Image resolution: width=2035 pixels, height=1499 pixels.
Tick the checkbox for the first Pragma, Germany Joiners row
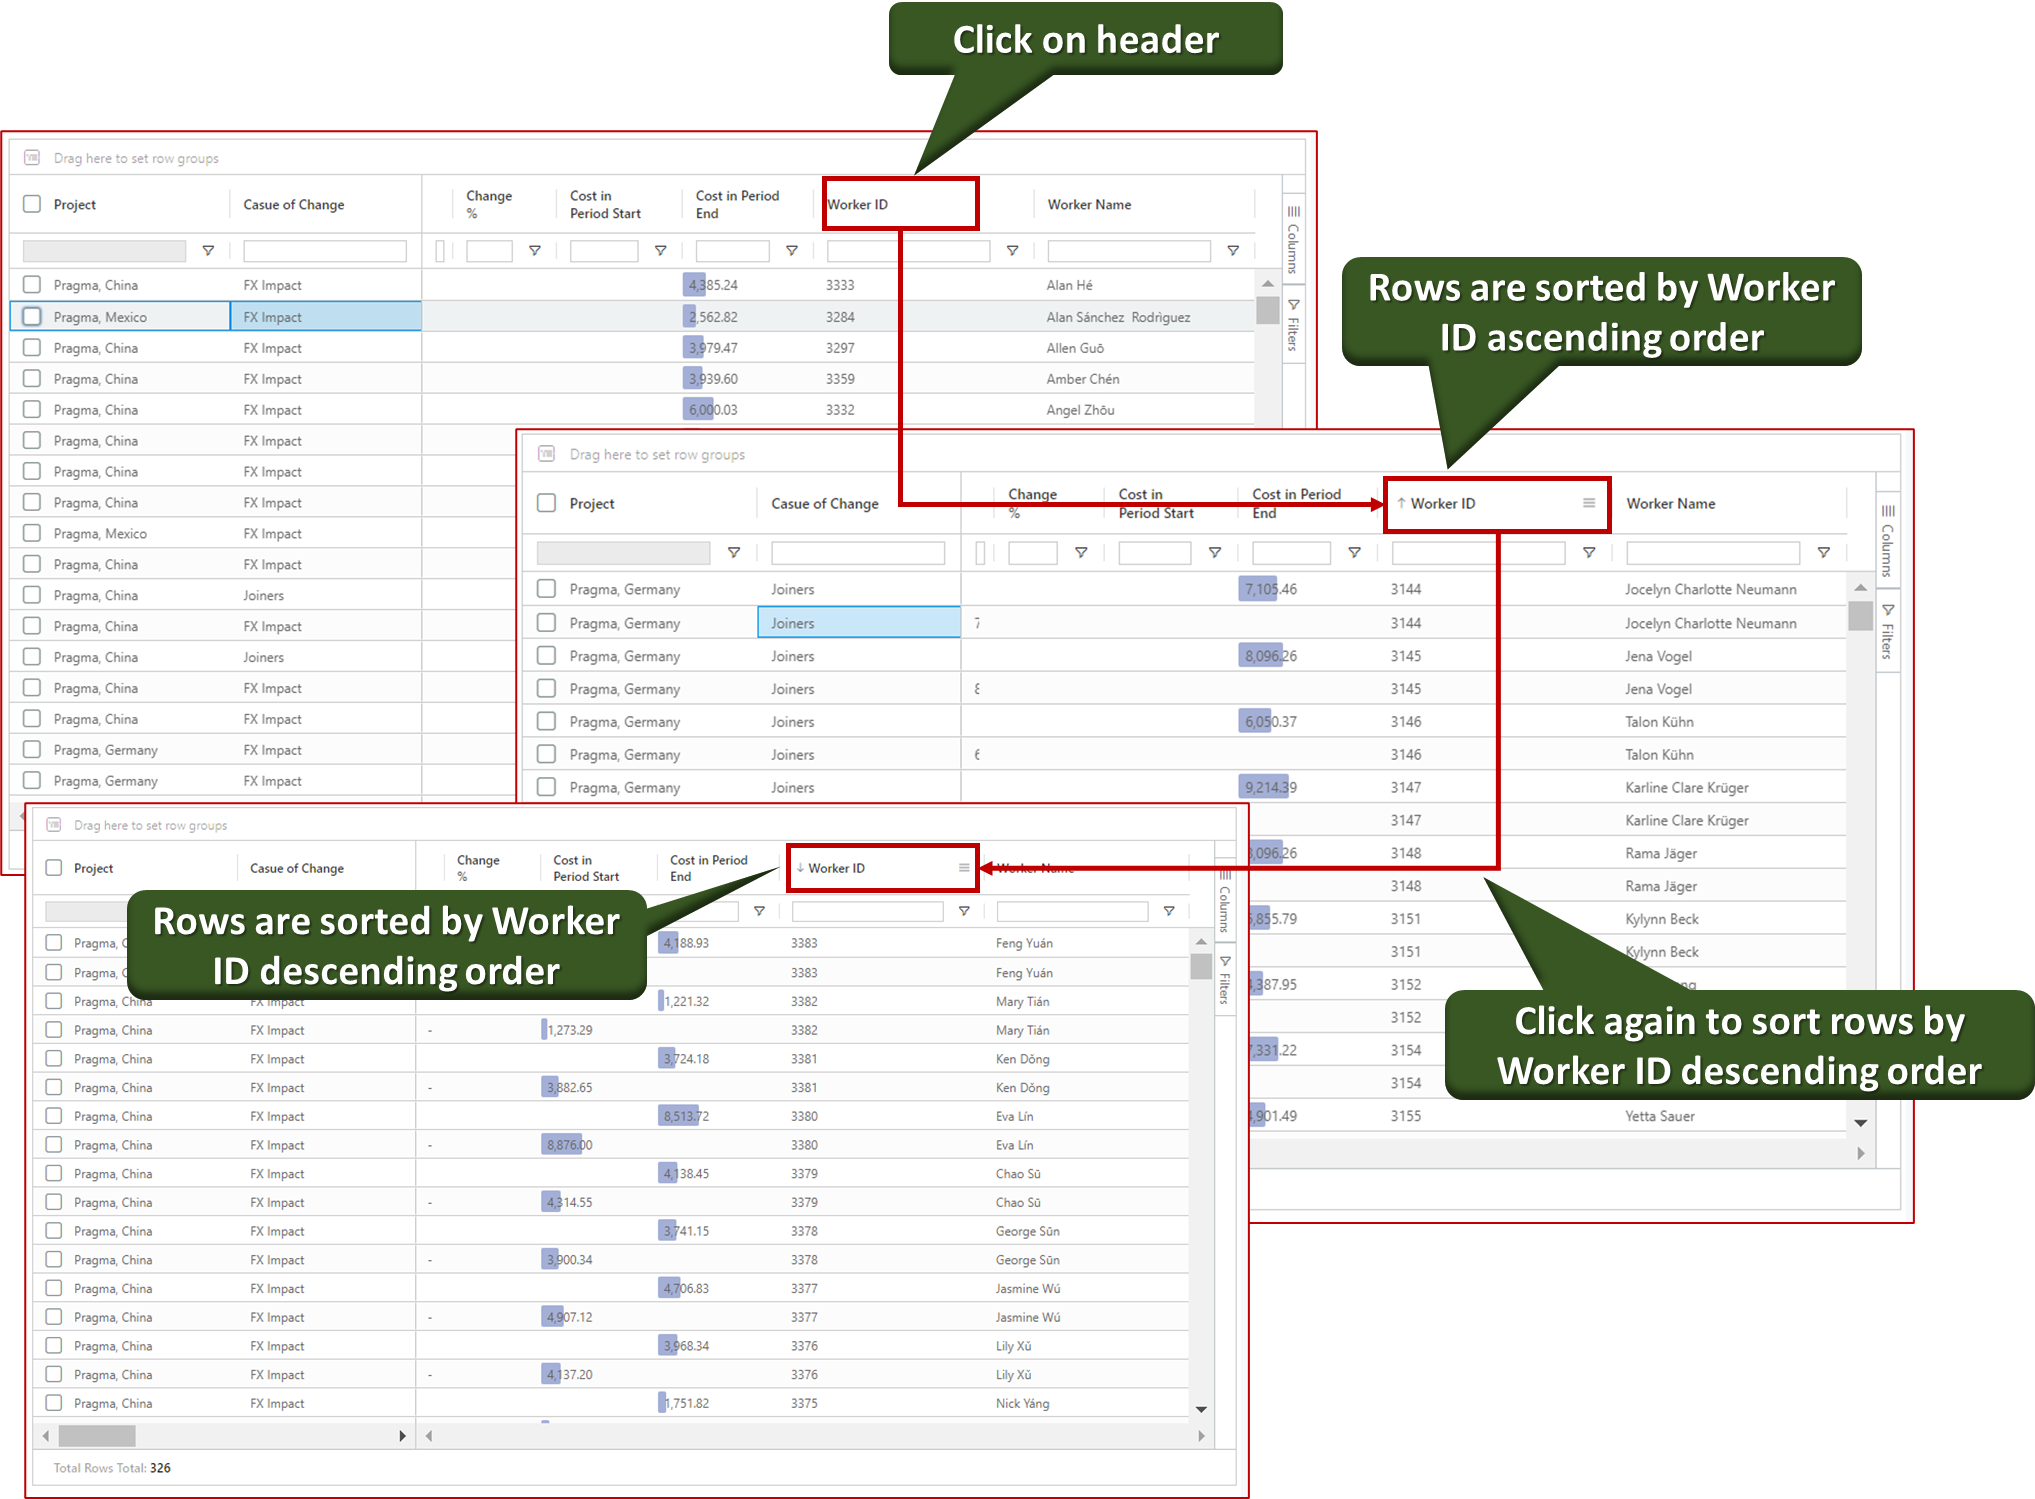pyautogui.click(x=546, y=589)
